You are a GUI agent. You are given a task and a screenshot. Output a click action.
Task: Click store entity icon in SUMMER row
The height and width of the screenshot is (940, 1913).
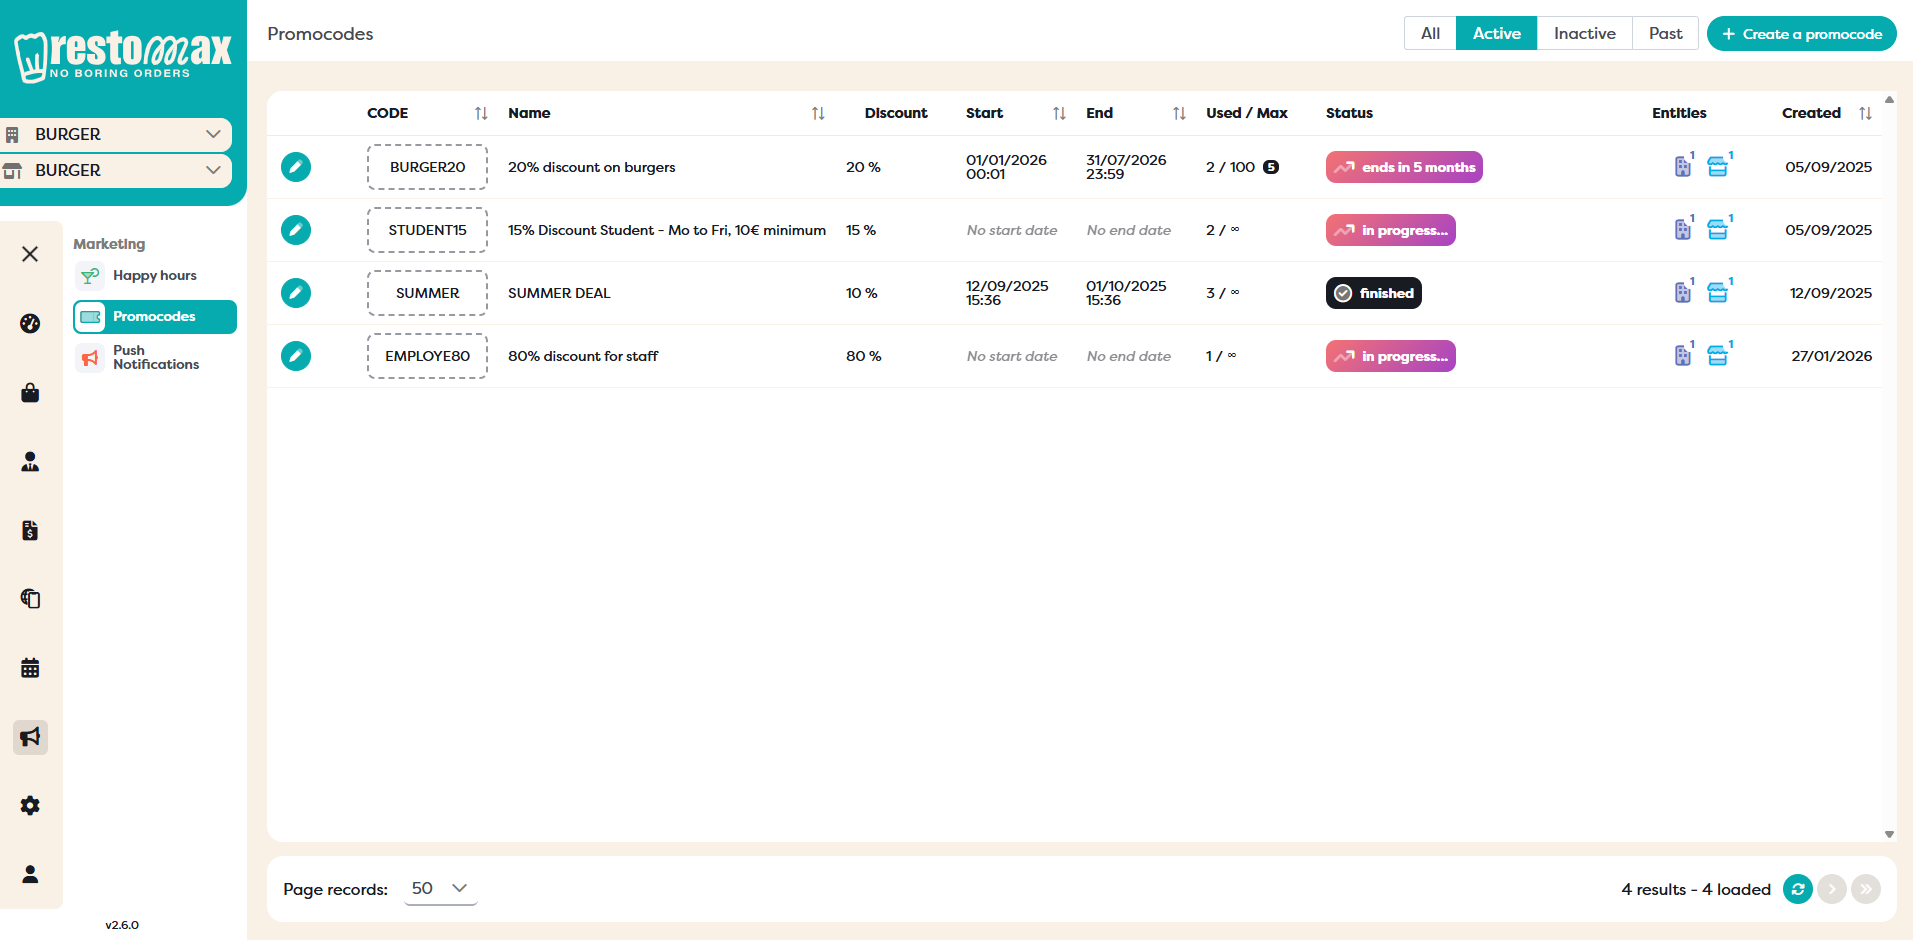[1718, 293]
